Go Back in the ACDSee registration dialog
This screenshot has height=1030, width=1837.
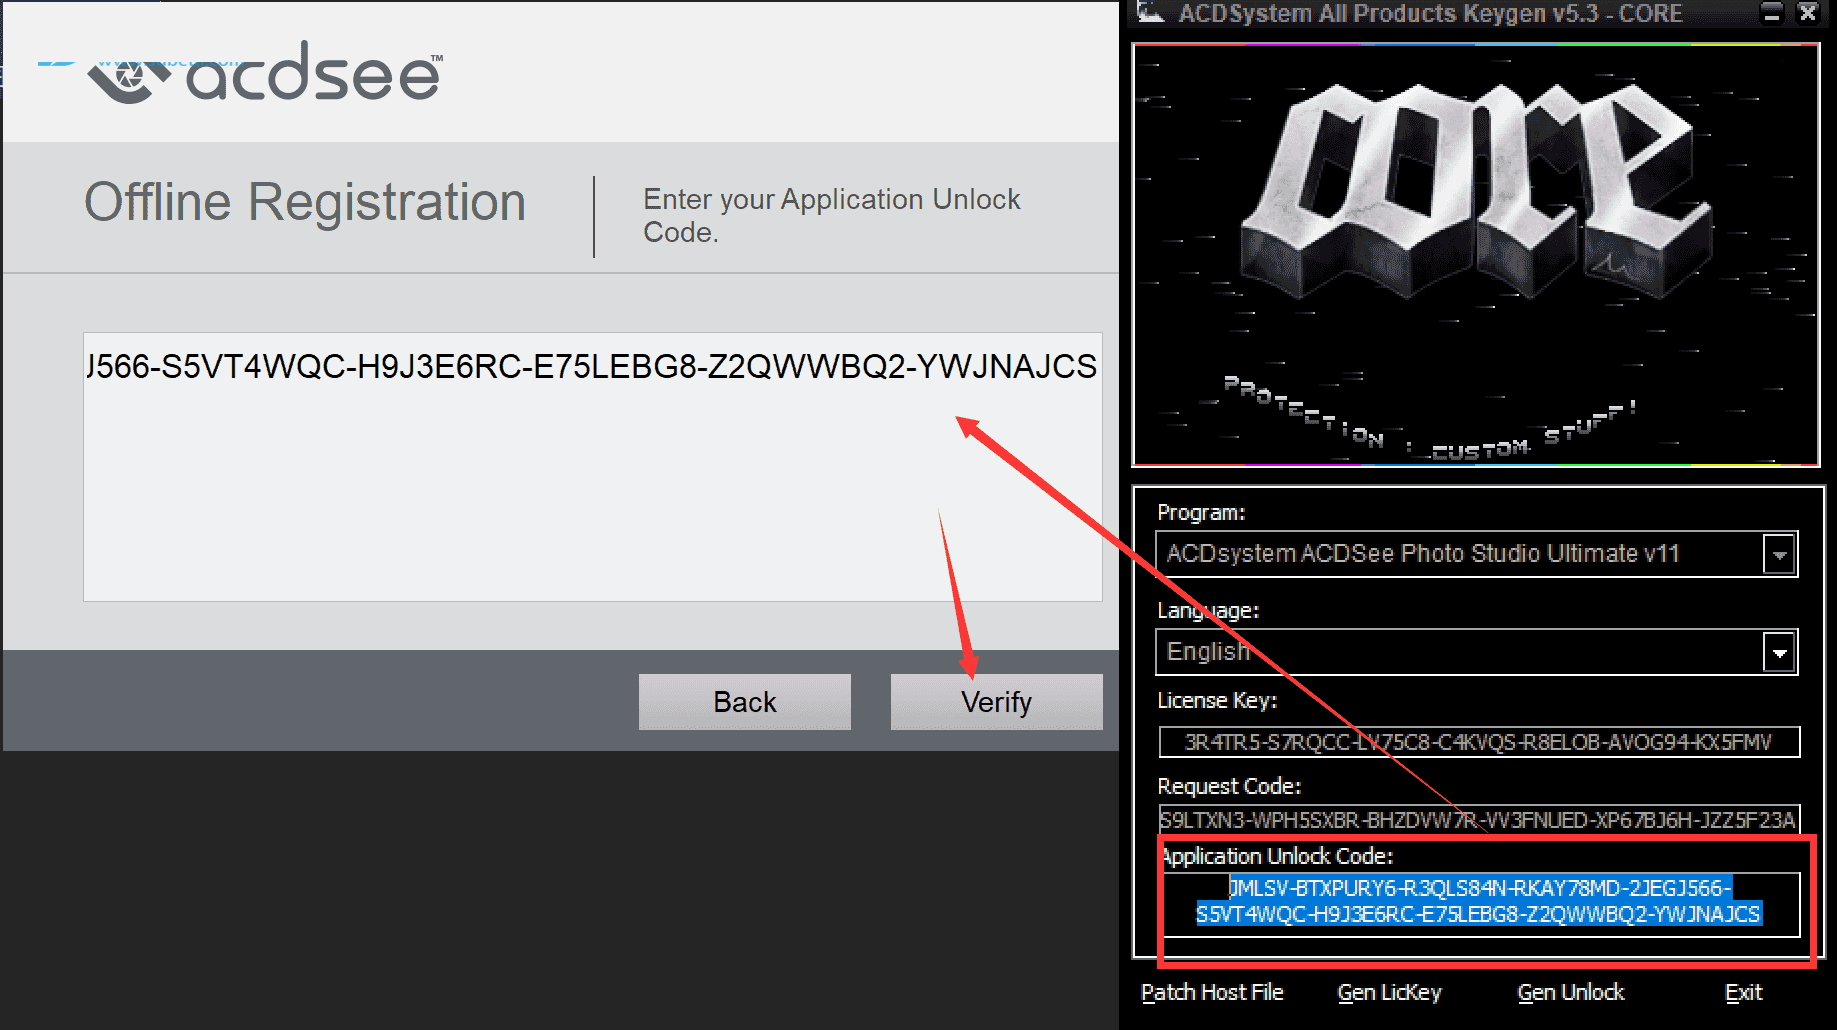(x=745, y=702)
